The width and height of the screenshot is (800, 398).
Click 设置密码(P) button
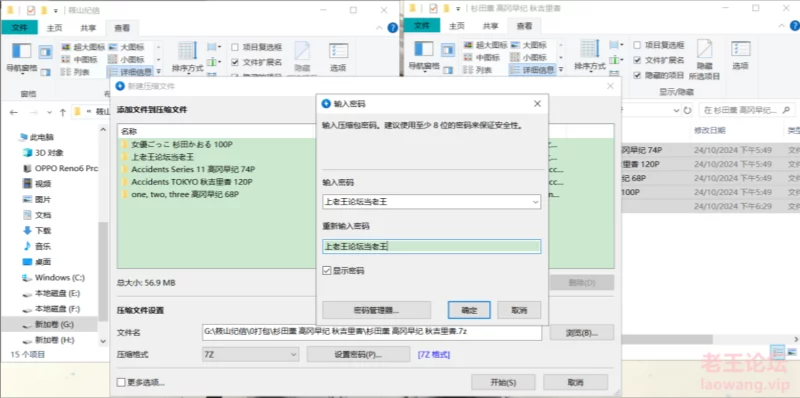click(x=358, y=354)
